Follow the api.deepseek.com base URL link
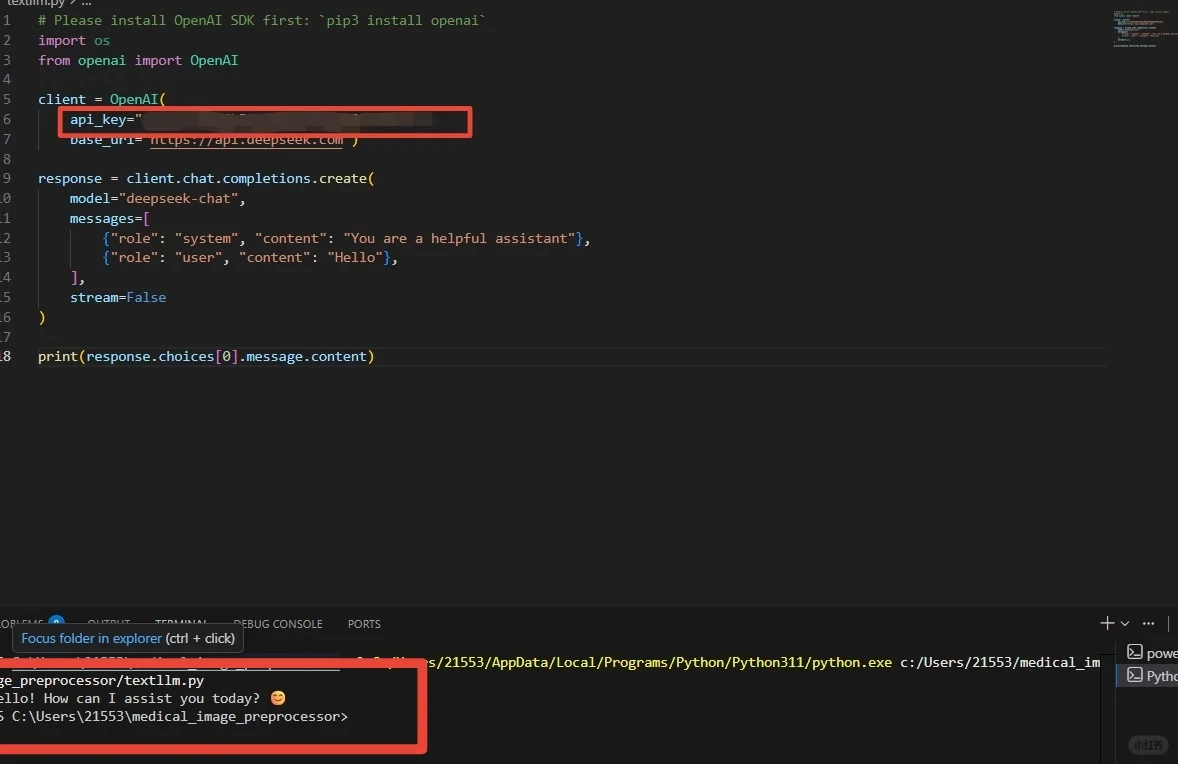Screen dimensions: 1178x764 pyautogui.click(x=246, y=140)
